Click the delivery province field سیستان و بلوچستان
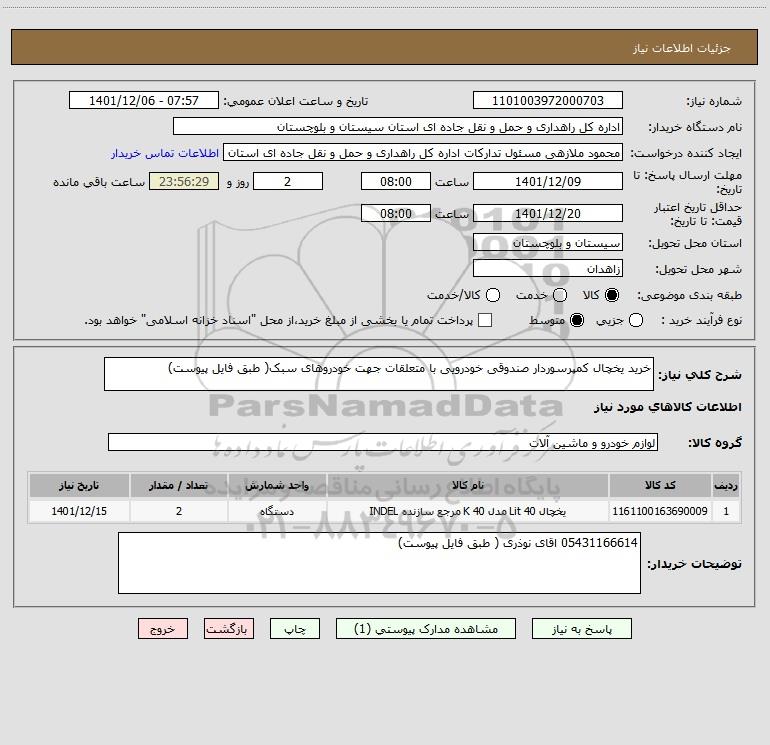The width and height of the screenshot is (770, 745). click(548, 243)
